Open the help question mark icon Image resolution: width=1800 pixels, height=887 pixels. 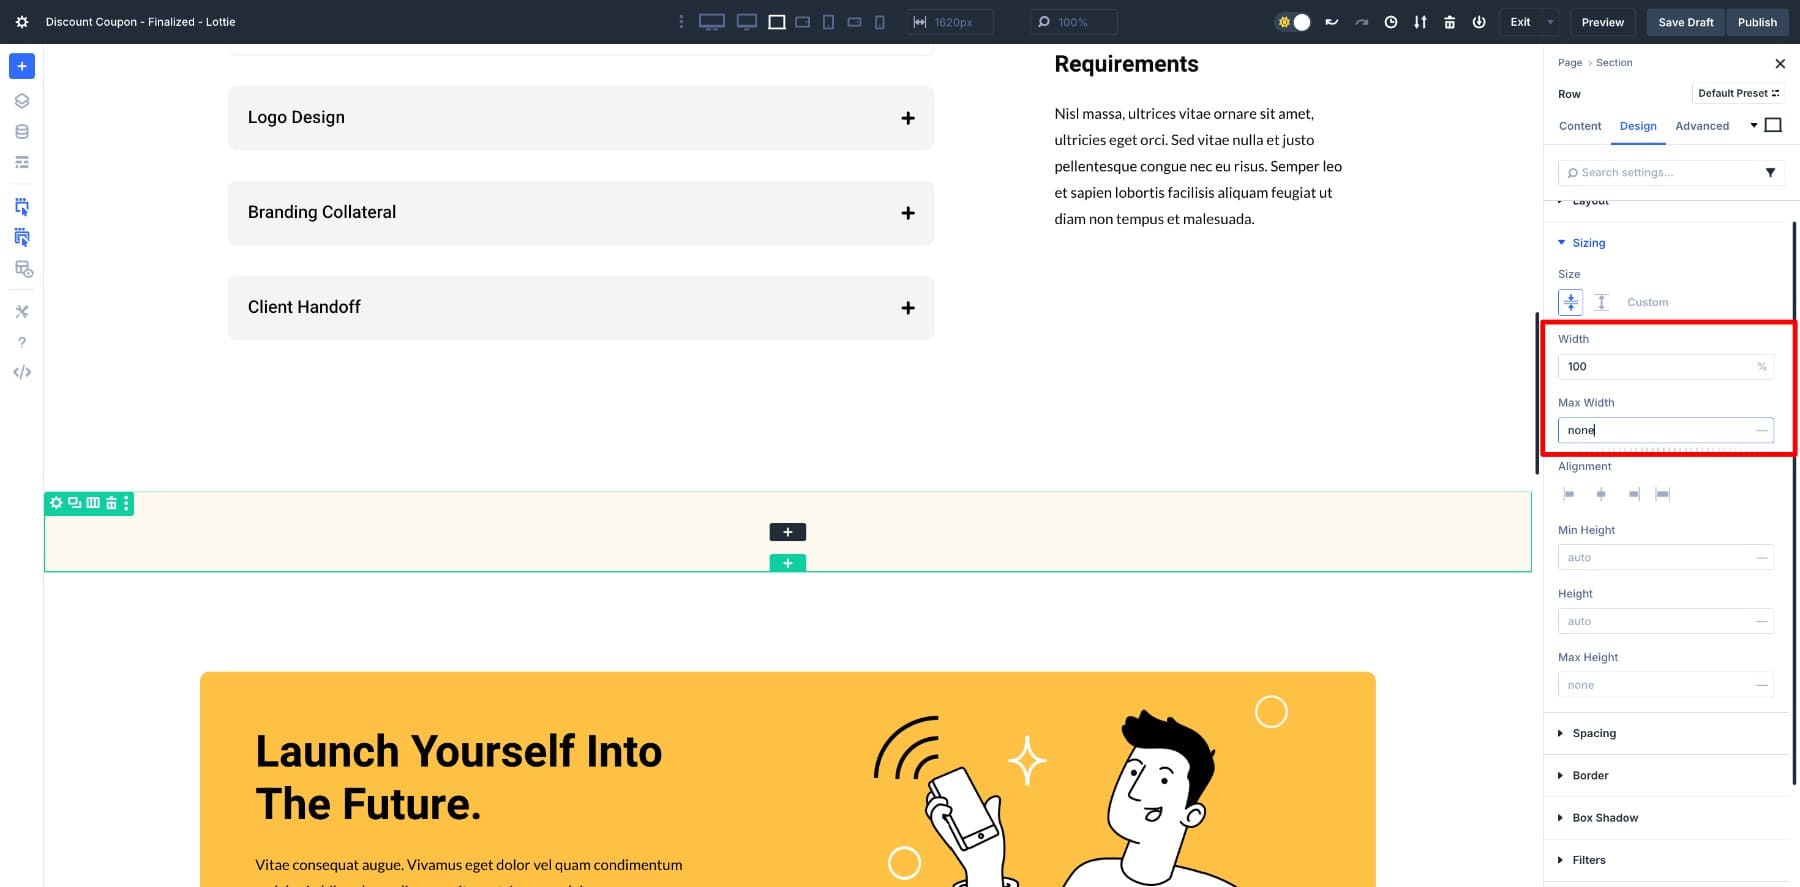(22, 342)
